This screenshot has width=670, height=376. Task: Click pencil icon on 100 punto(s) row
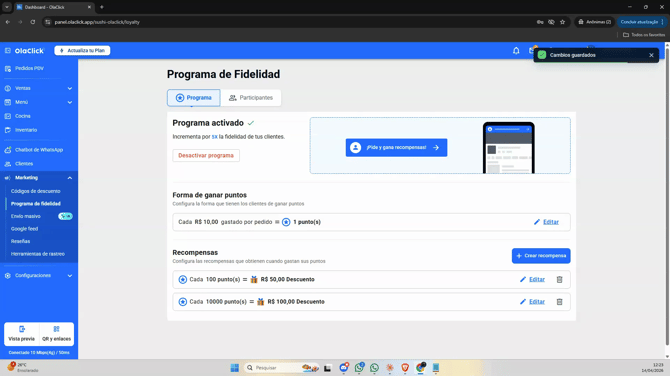coord(523,279)
